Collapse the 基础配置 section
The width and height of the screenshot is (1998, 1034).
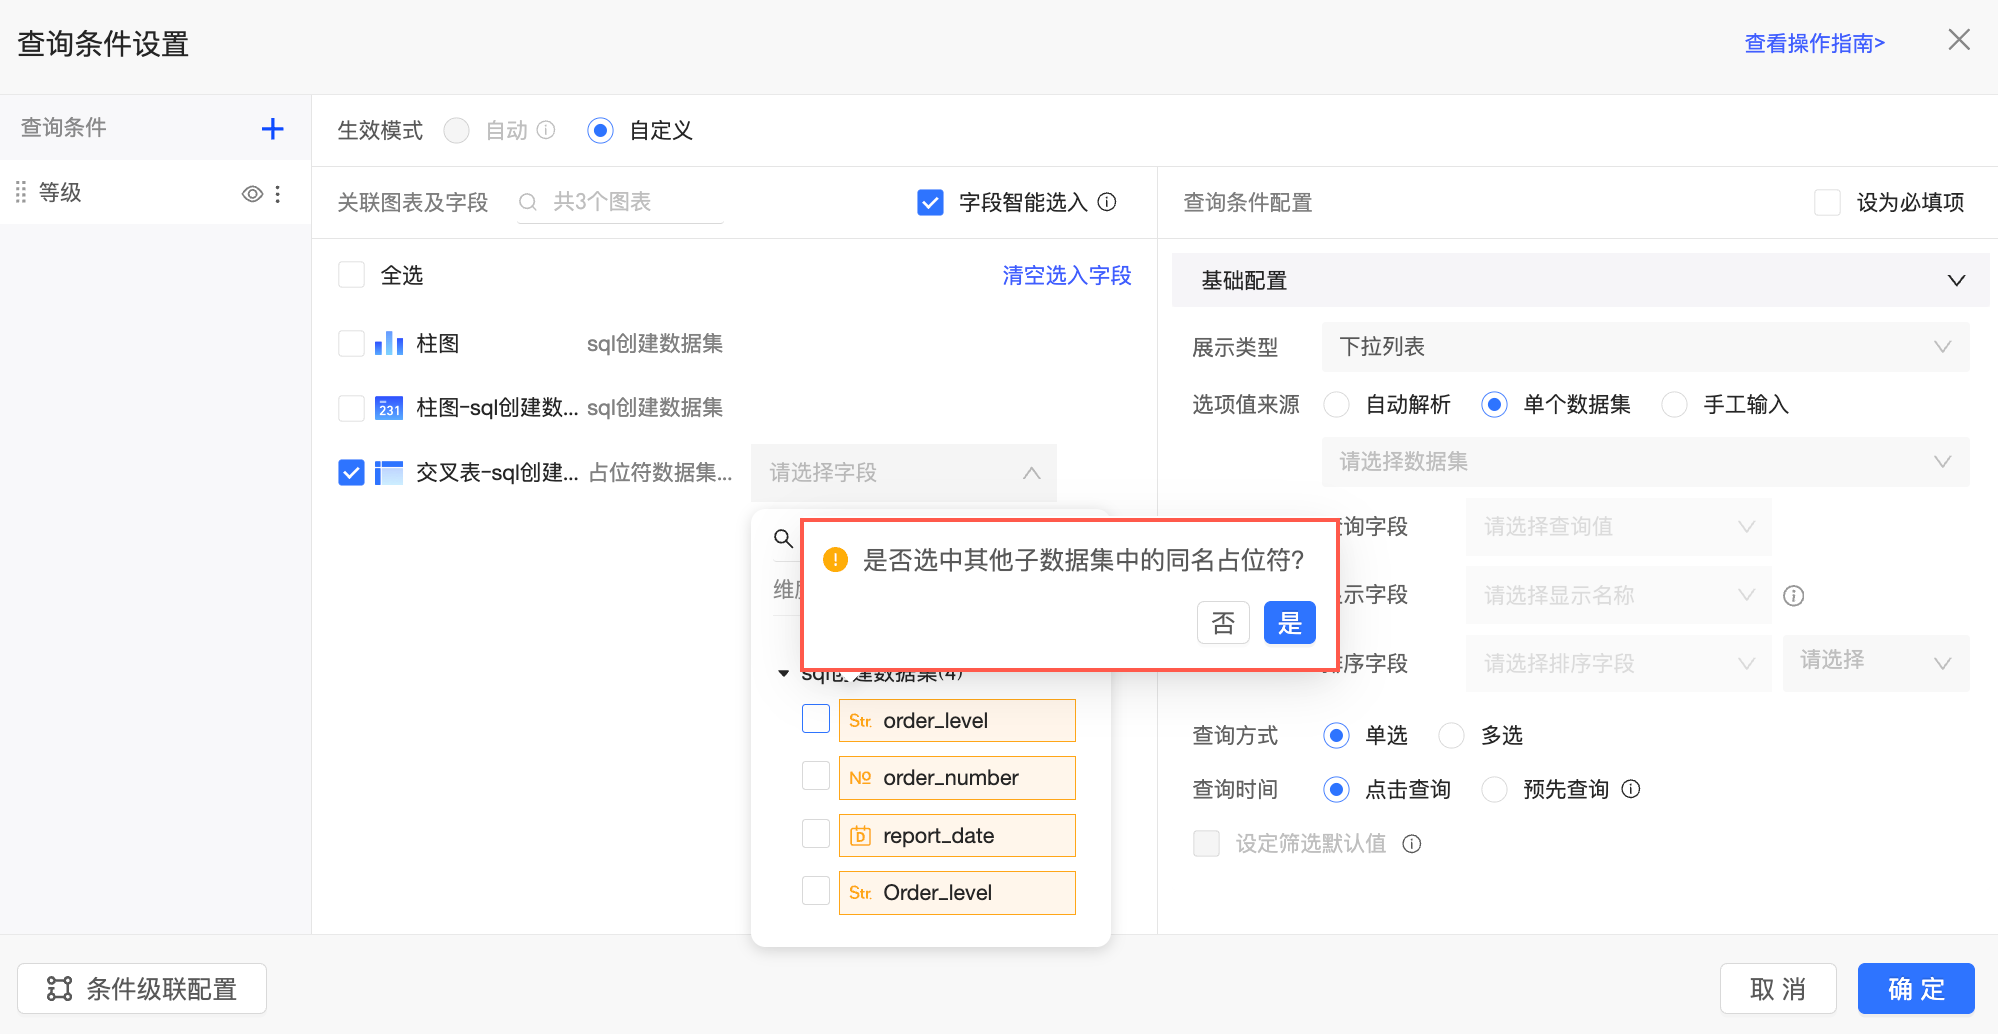click(1956, 281)
